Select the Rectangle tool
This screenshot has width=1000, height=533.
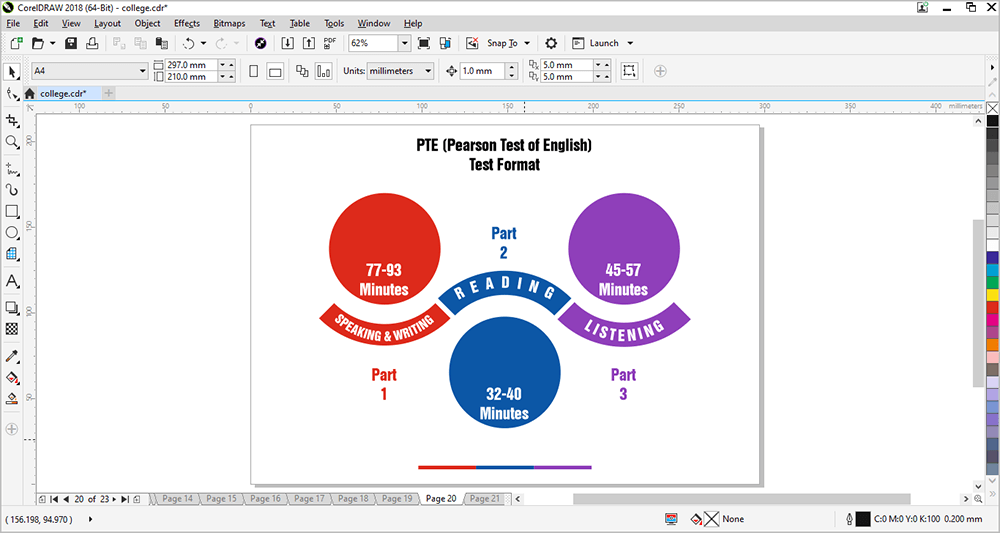pyautogui.click(x=11, y=211)
